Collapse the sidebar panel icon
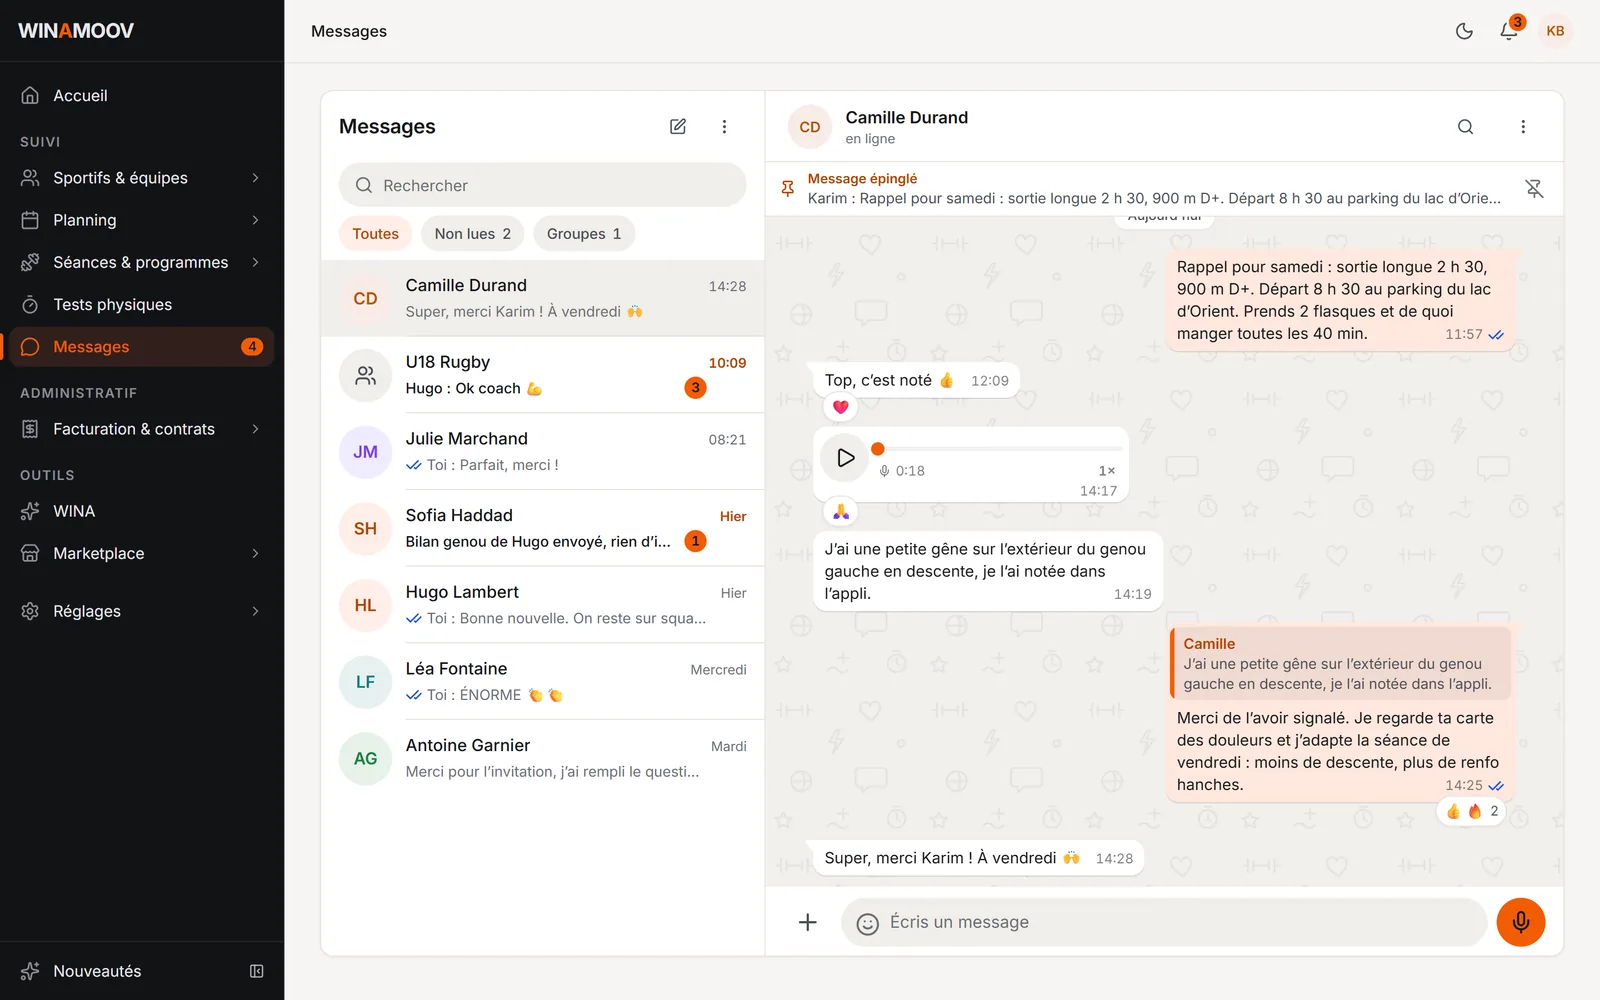 click(257, 971)
